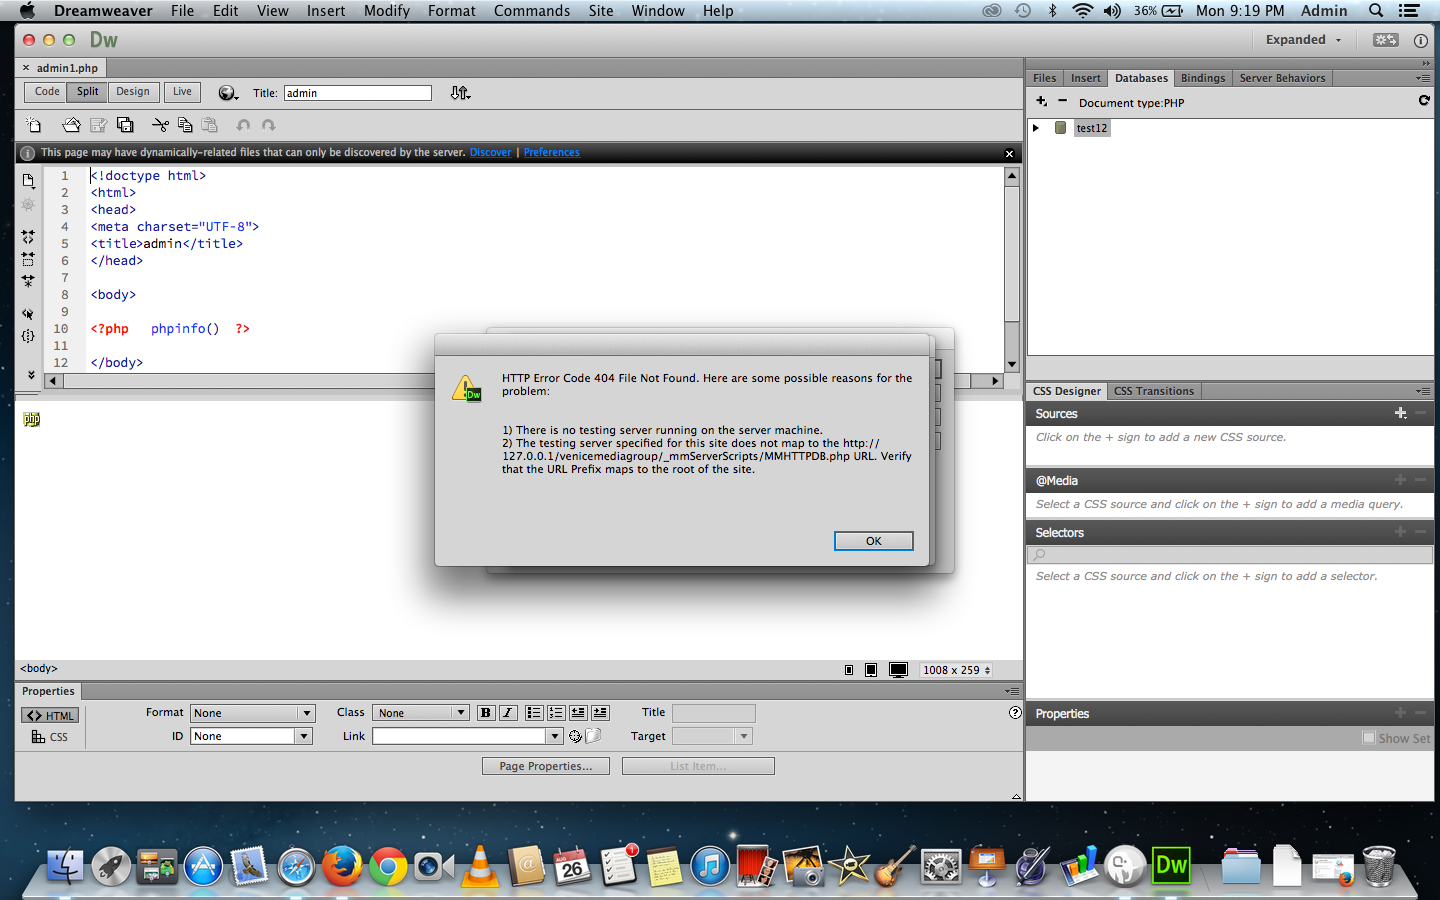Click the PHP script marker in Design view
1440x900 pixels.
(x=31, y=419)
